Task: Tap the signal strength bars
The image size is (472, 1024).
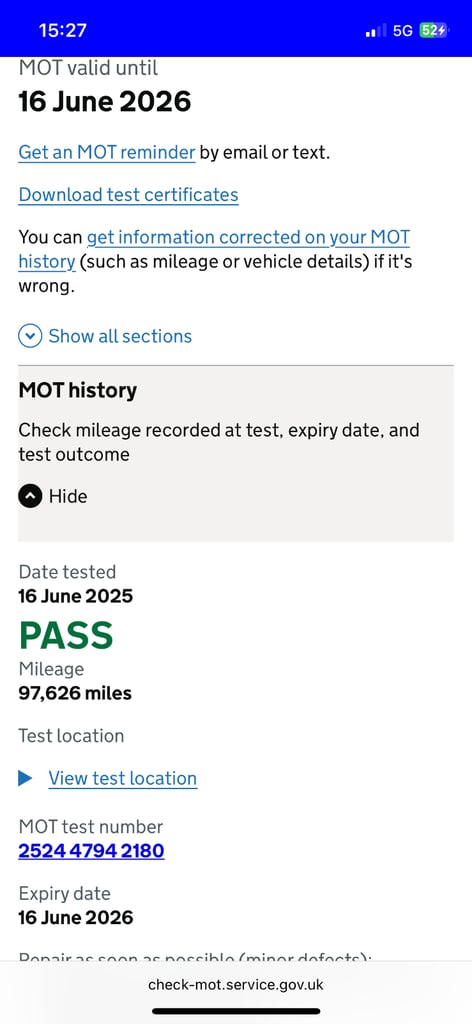Action: tap(375, 30)
